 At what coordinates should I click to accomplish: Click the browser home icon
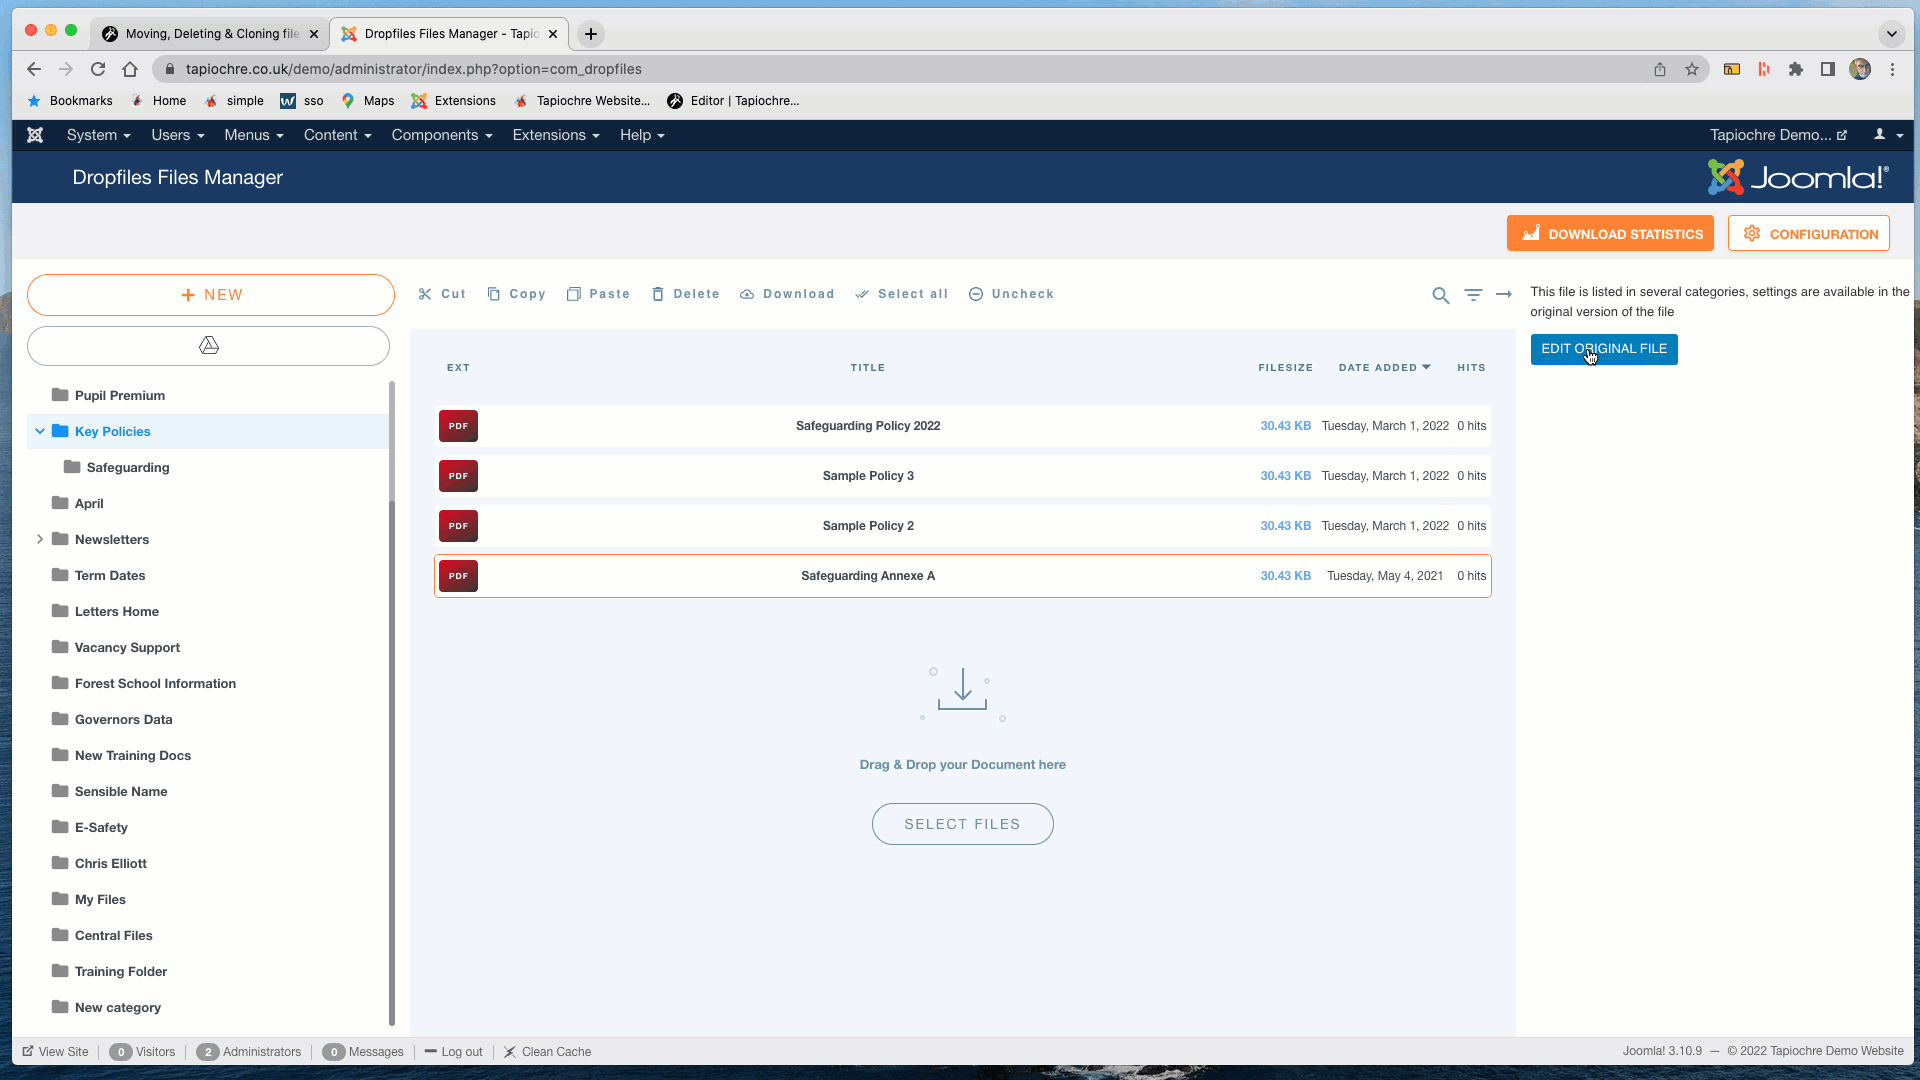130,69
